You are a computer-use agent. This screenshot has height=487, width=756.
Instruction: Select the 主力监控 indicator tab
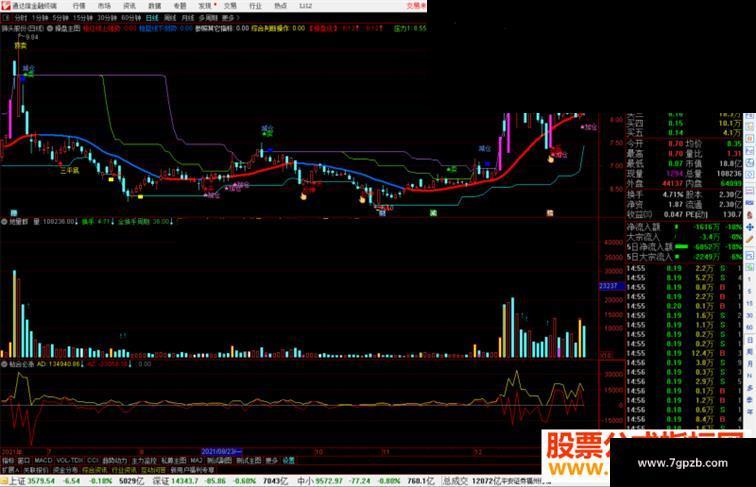144,461
